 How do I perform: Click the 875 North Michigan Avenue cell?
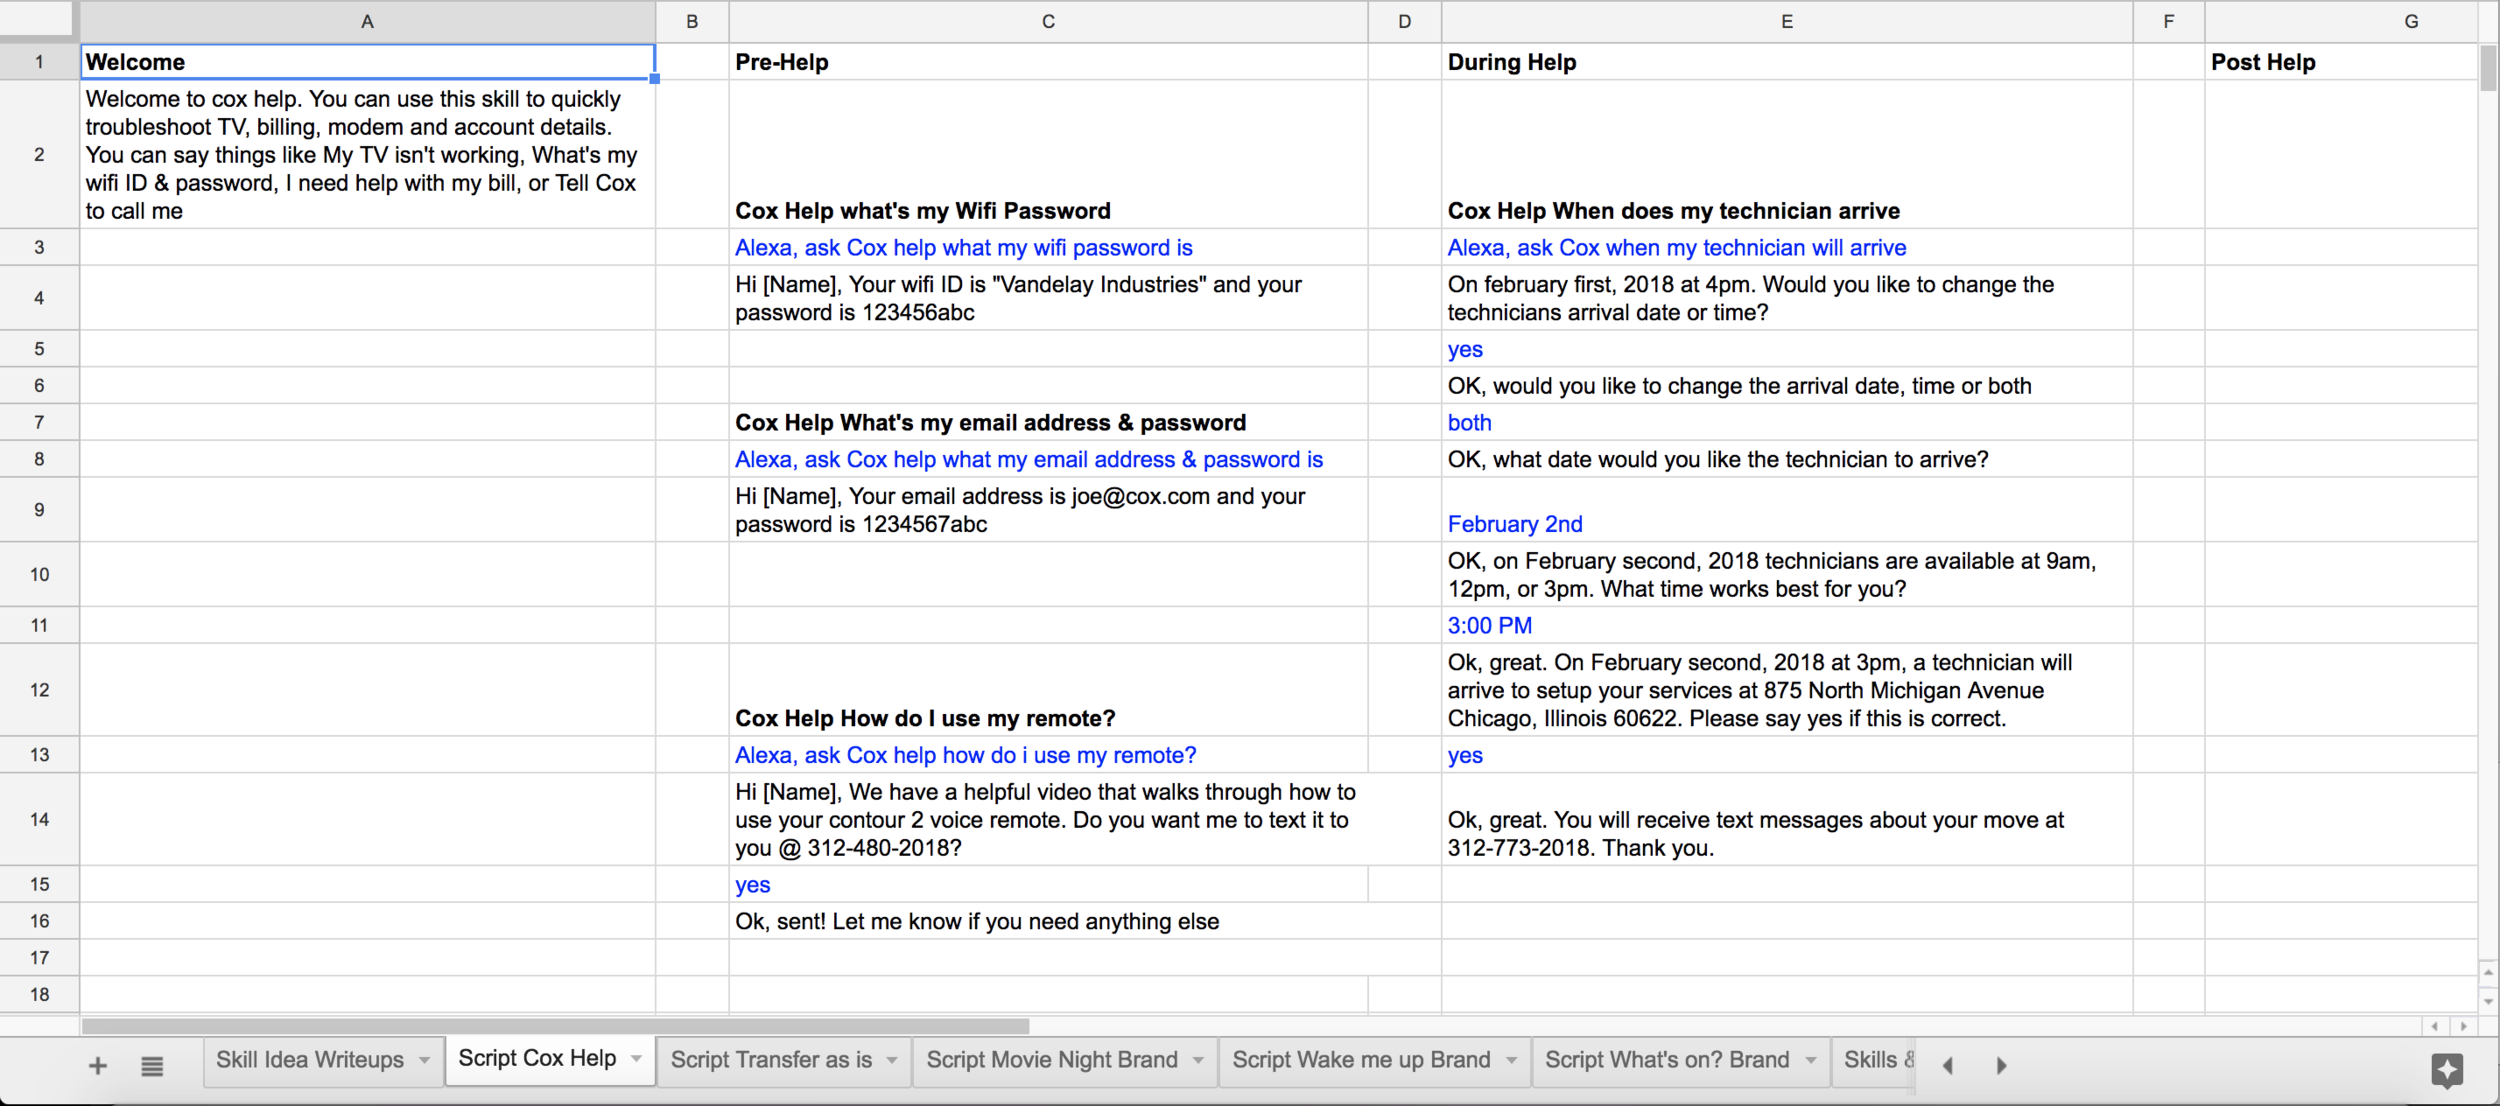coord(1787,690)
